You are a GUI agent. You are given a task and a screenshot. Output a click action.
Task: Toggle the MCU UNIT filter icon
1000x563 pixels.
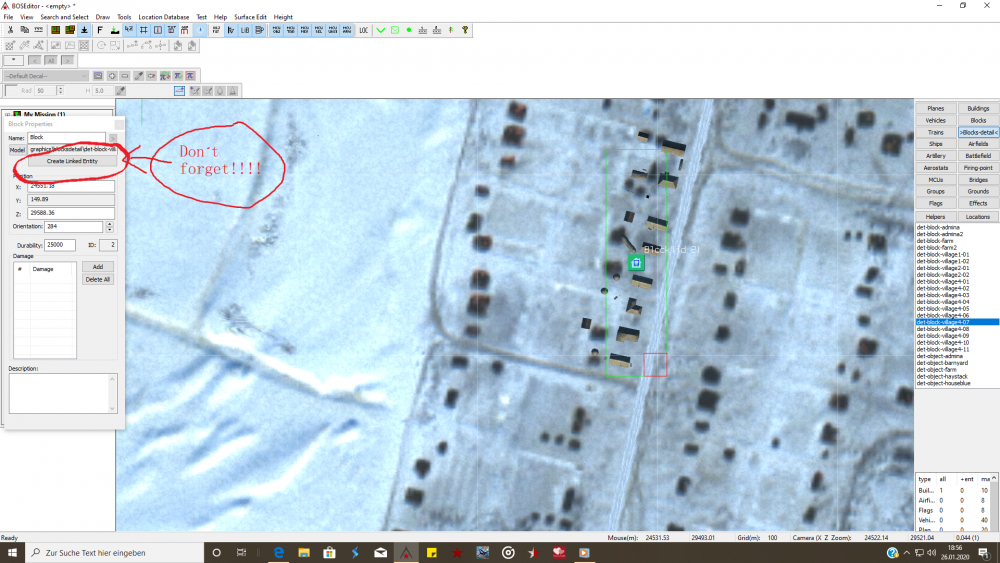point(332,30)
